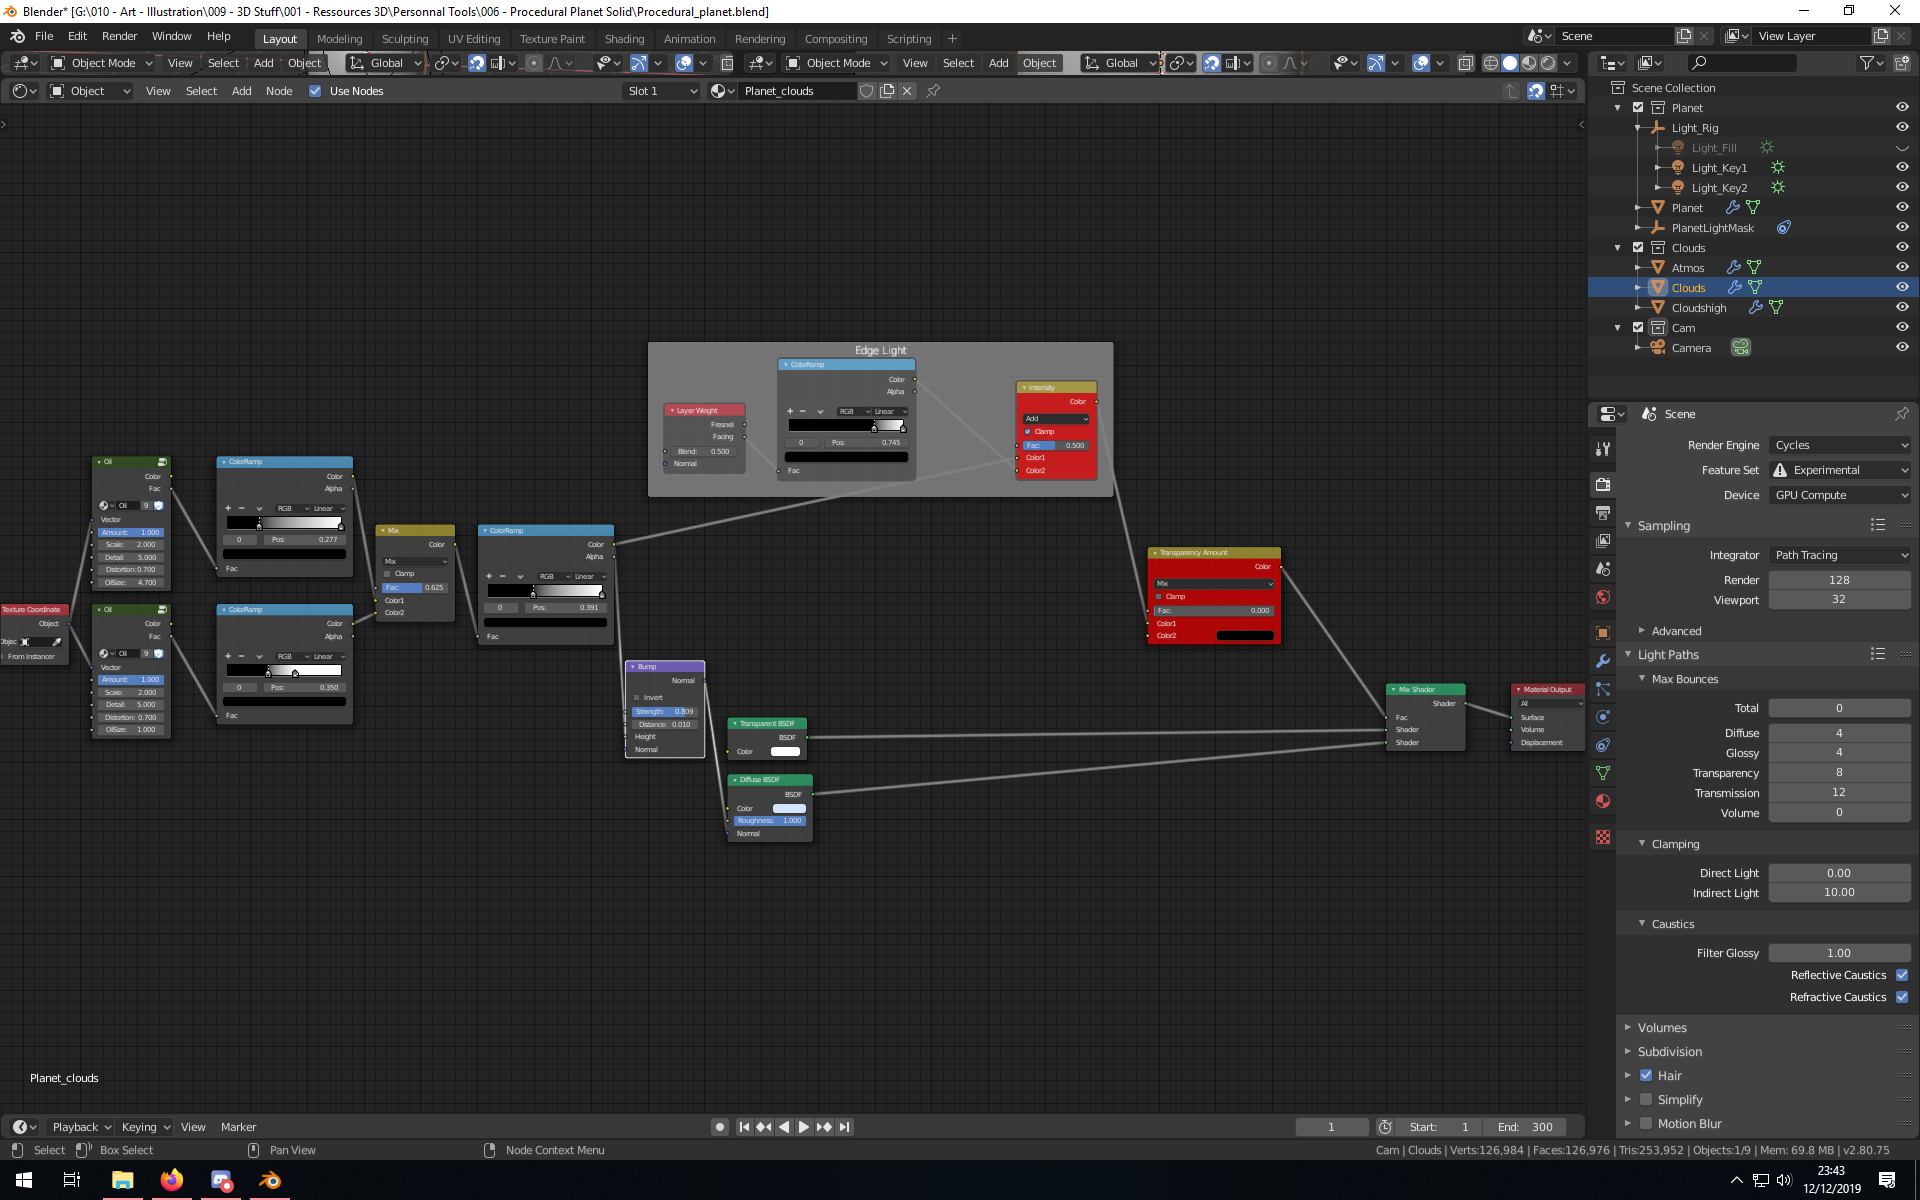
Task: Uncheck the Use Nodes checkbox
Action: click(x=315, y=91)
